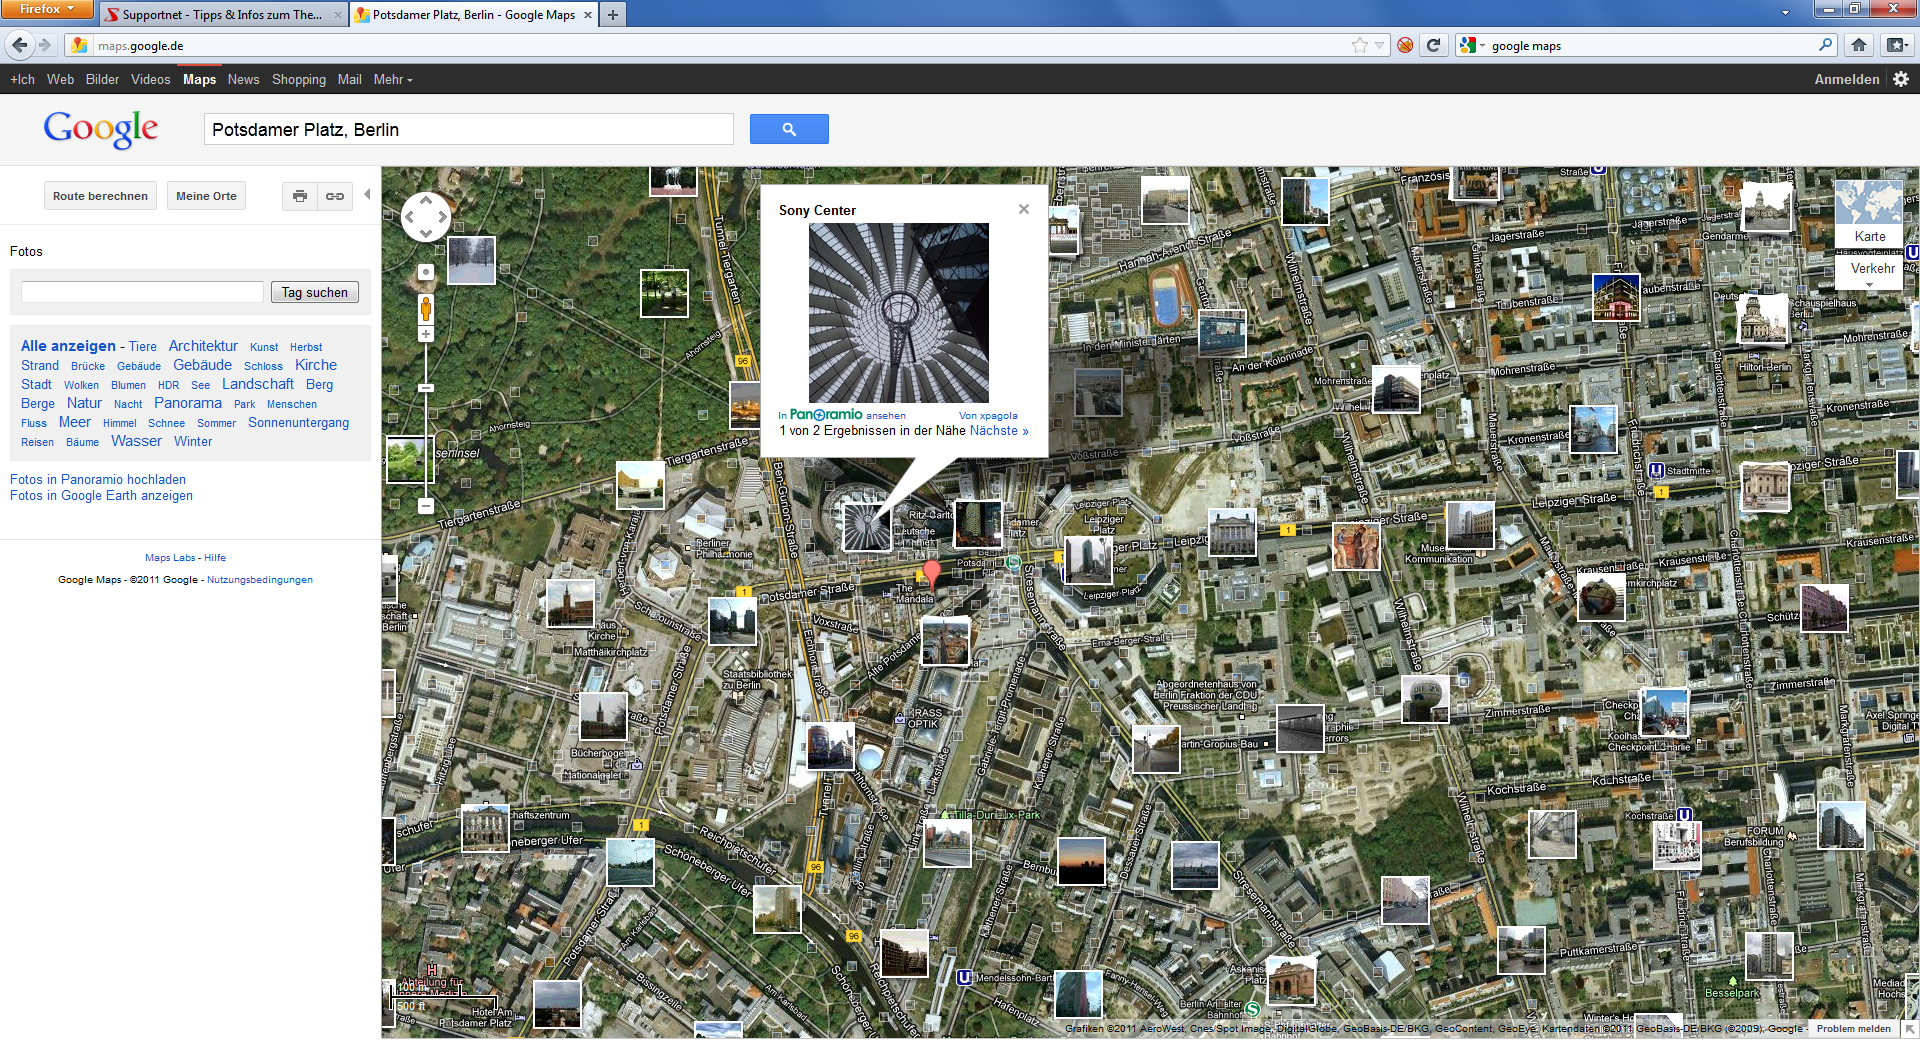Open the settings gear icon top right
The image size is (1920, 1040).
click(1903, 79)
